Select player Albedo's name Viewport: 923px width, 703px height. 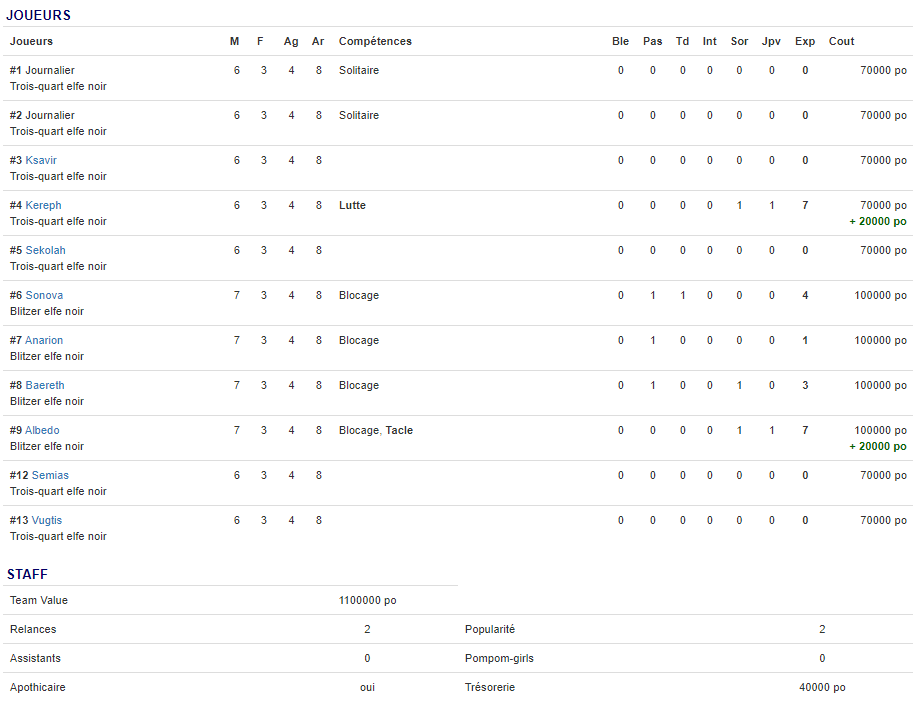click(42, 430)
